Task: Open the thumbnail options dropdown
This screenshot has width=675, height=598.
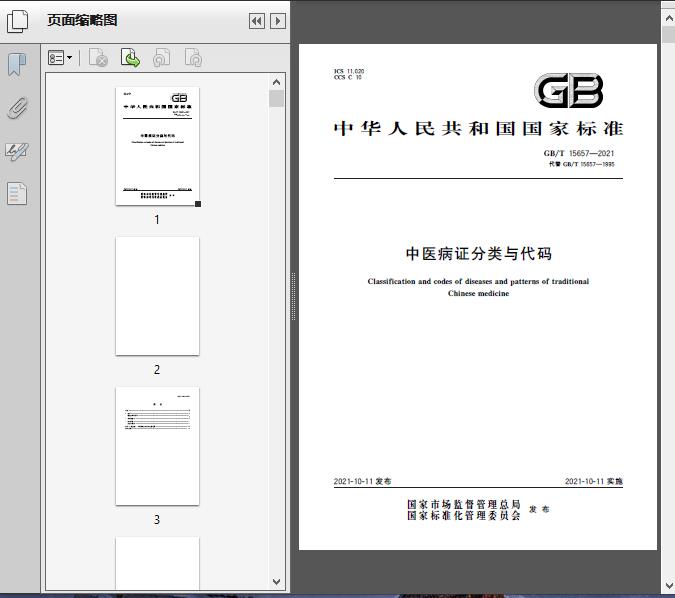Action: tap(60, 58)
